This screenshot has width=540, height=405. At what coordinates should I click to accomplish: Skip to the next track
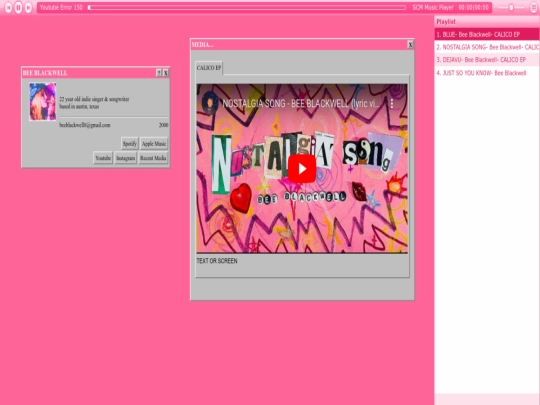(x=28, y=7)
